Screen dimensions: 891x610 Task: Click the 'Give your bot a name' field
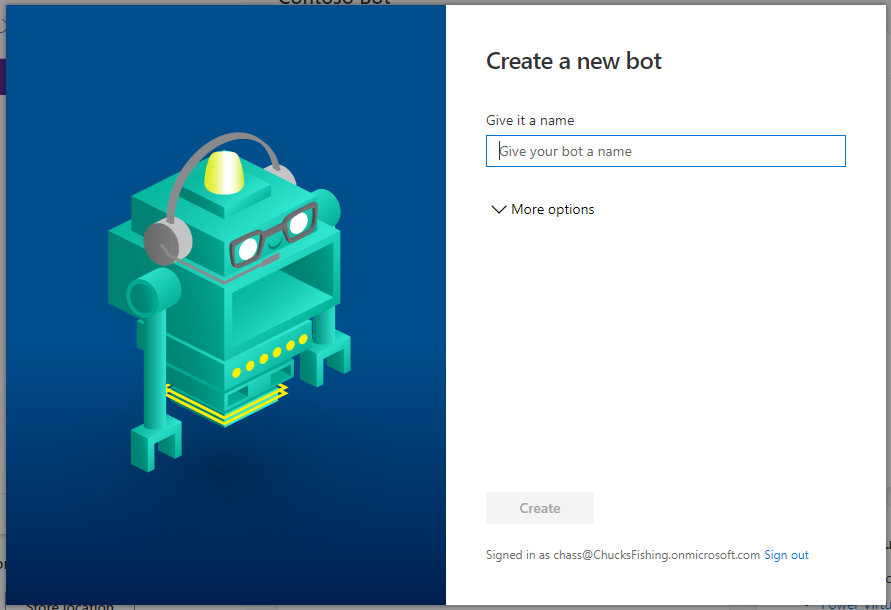coord(665,151)
